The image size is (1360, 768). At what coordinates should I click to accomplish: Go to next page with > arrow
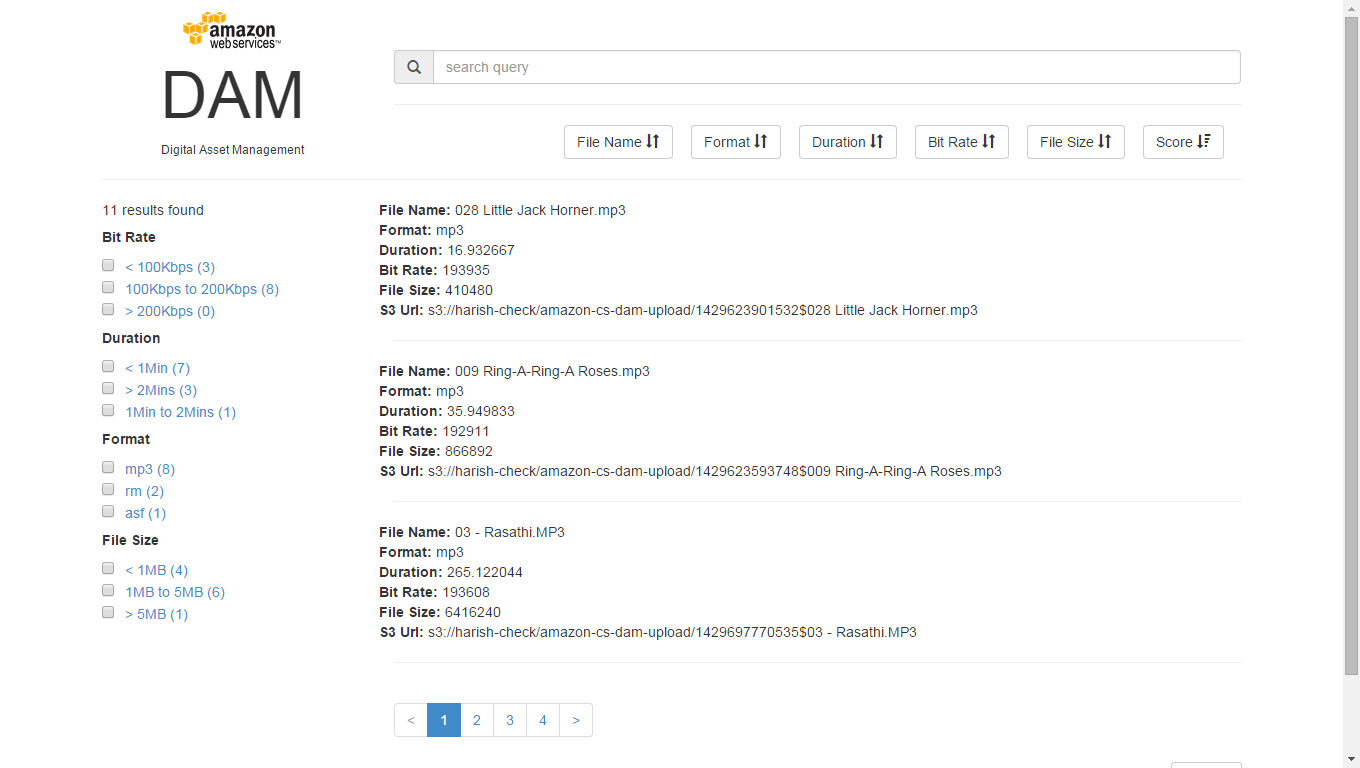(x=576, y=720)
